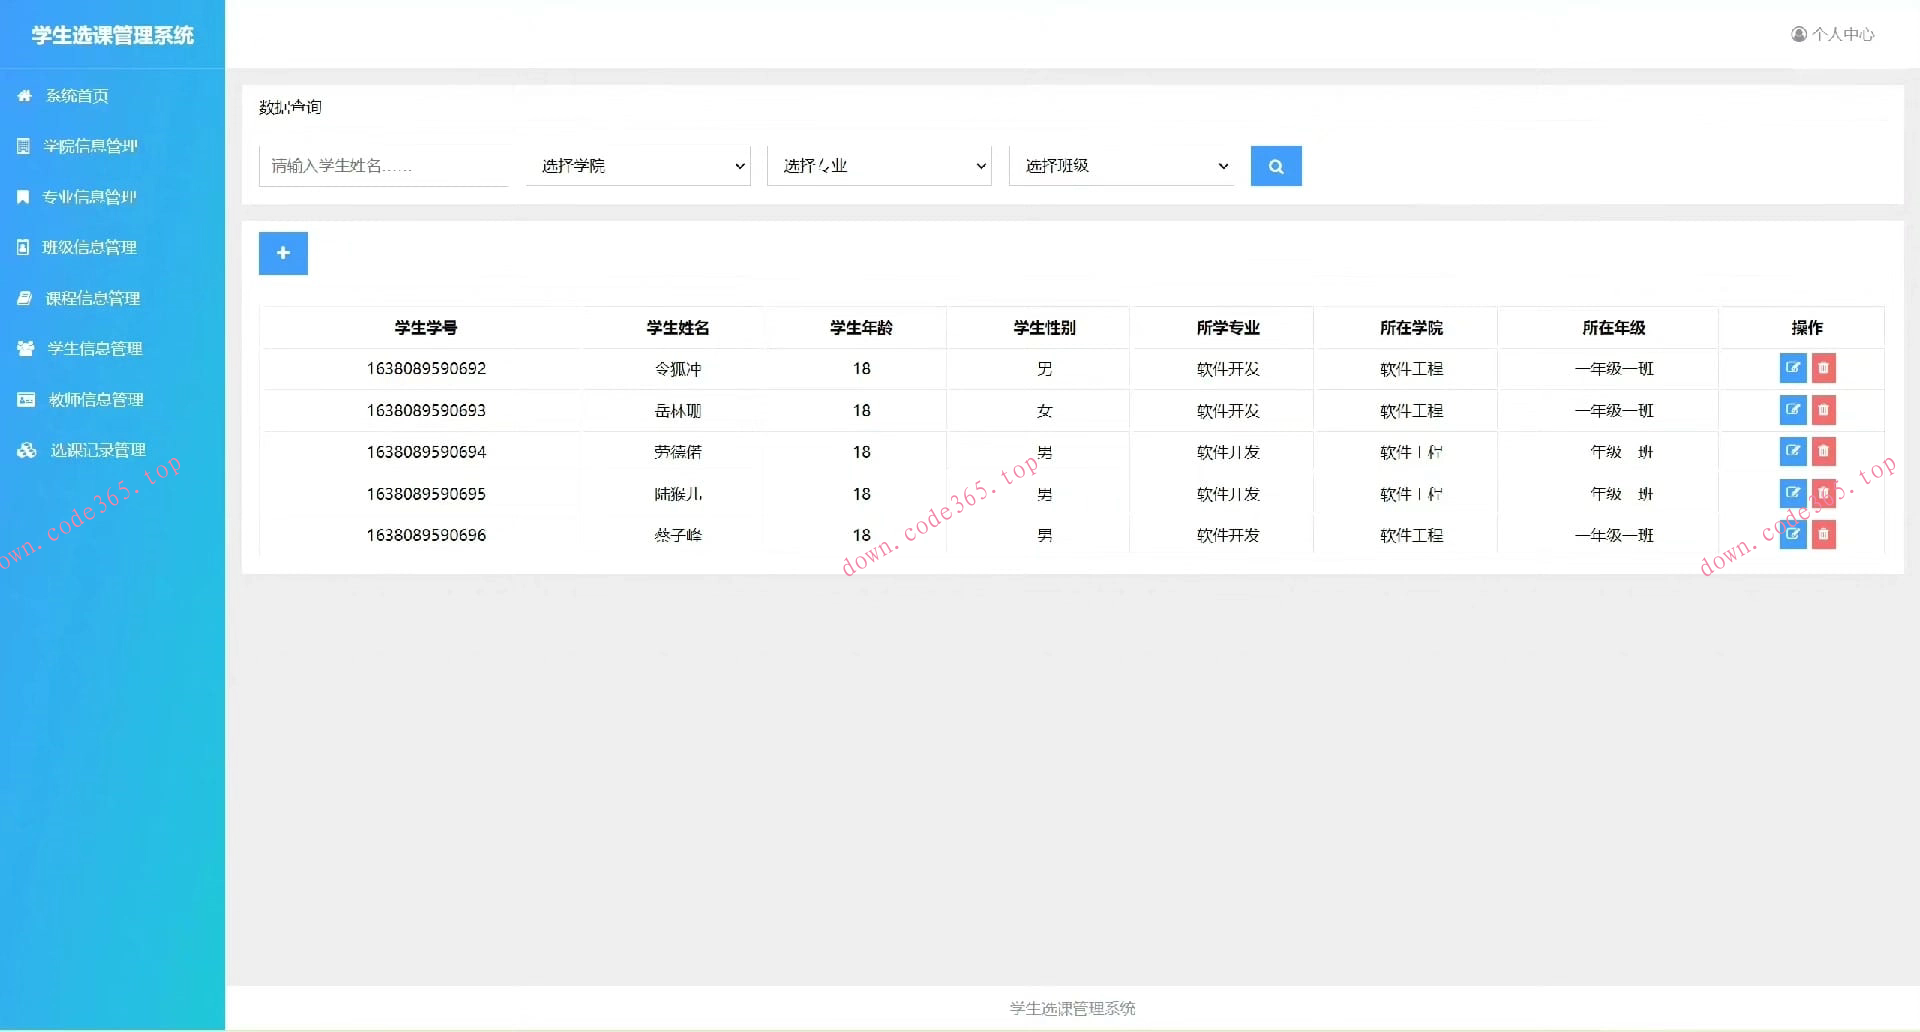Click the plus button to add a student
The width and height of the screenshot is (1920, 1032).
coord(283,253)
